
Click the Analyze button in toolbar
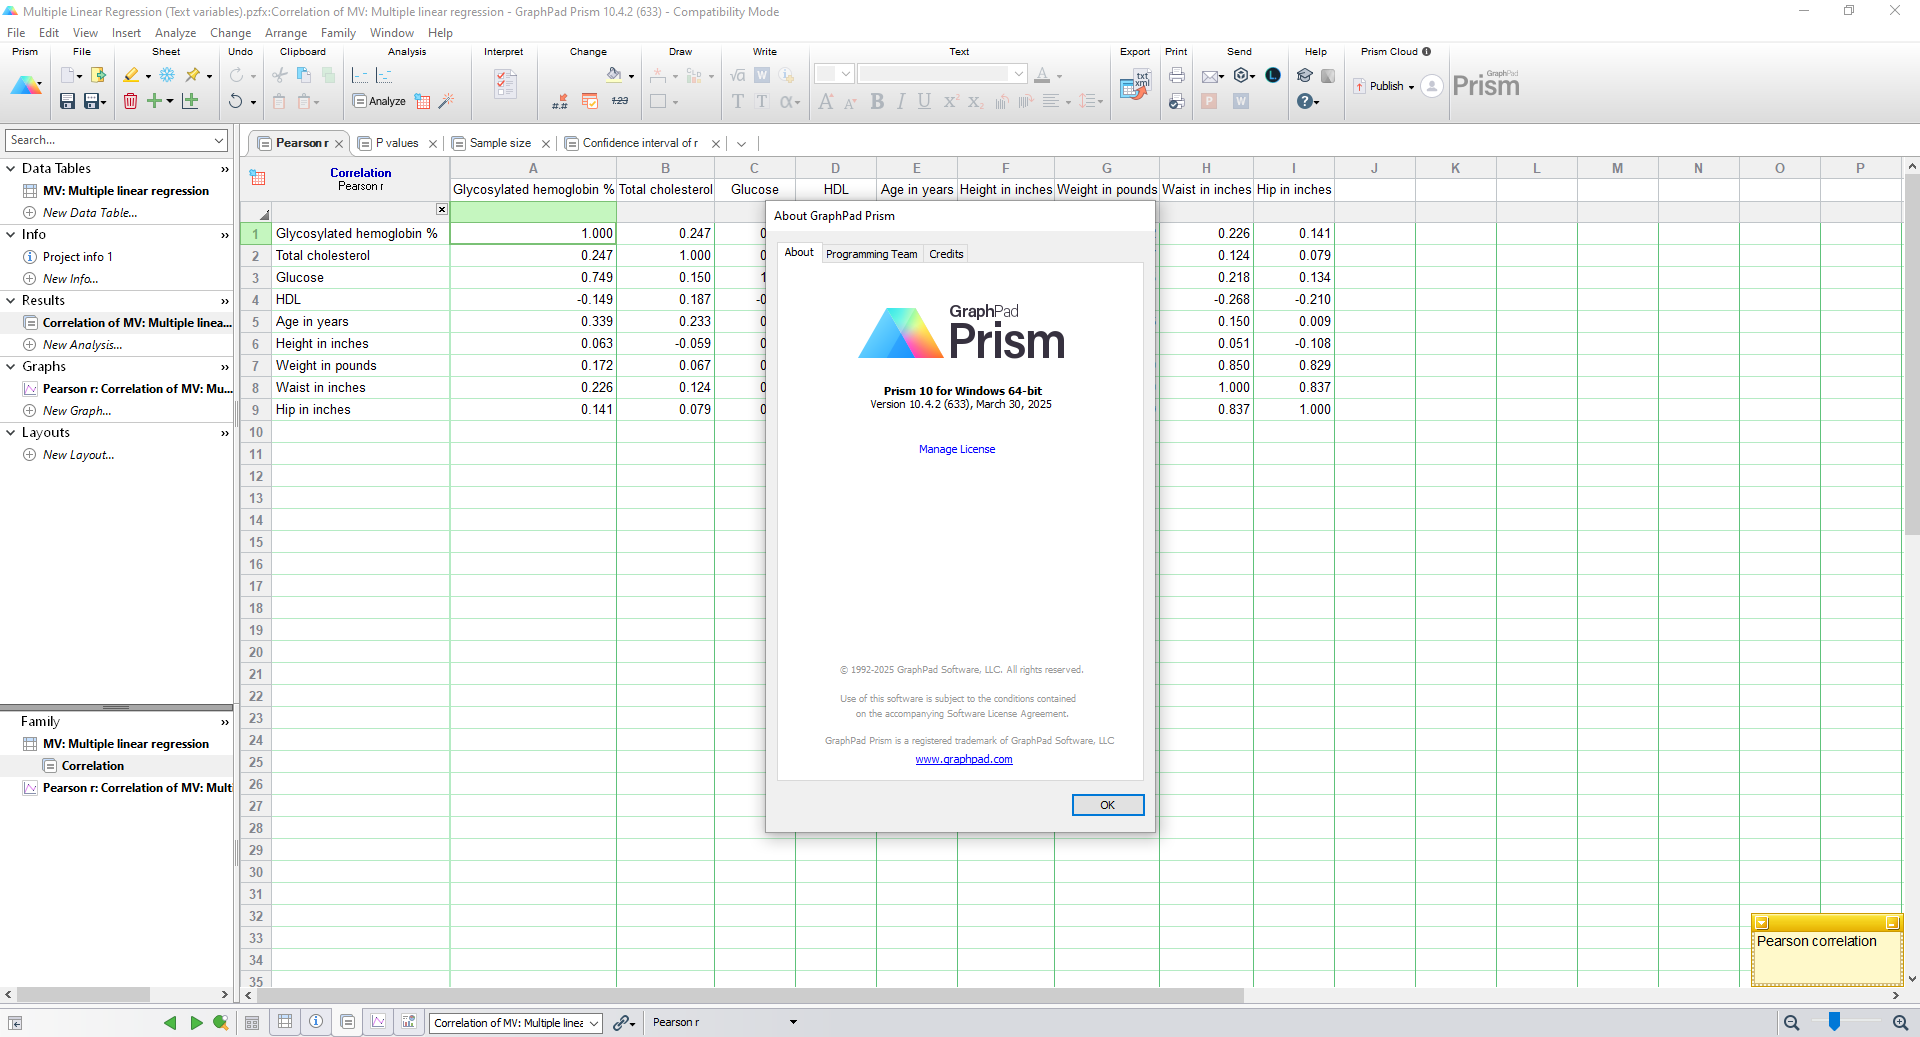379,101
